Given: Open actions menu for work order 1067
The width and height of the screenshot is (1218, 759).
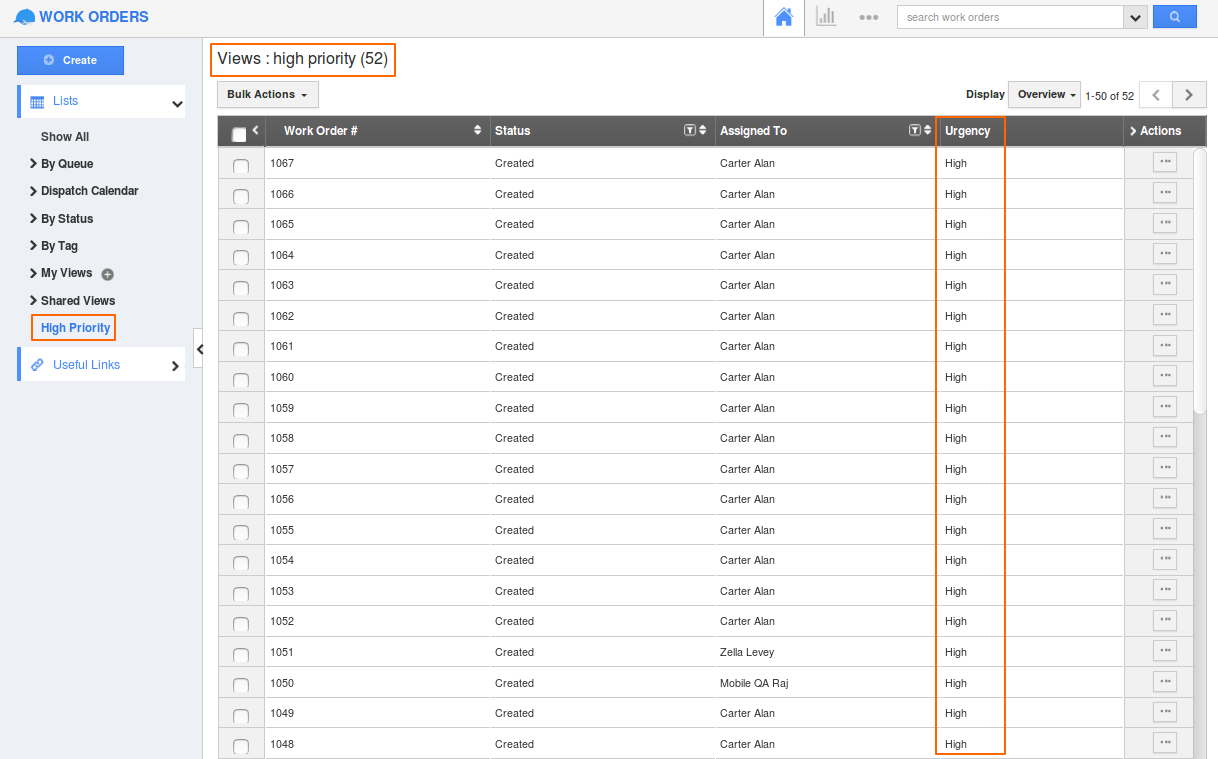Looking at the screenshot, I should (x=1164, y=162).
